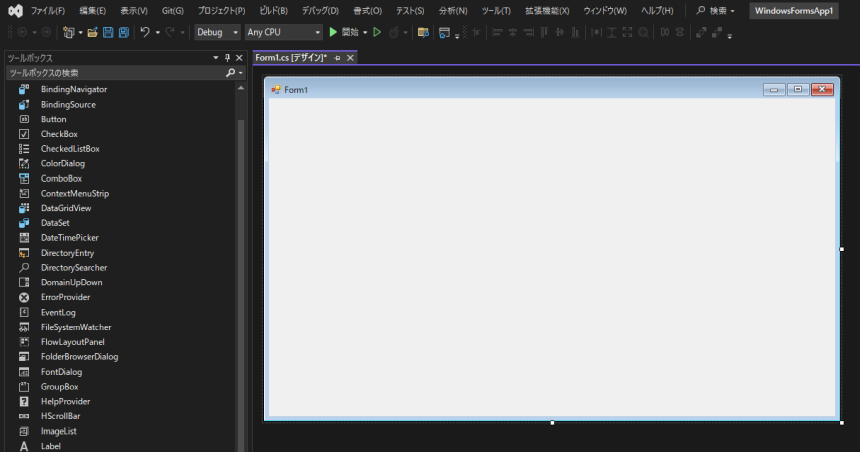Select ComboBox control in toolbox
This screenshot has height=452, width=860.
coord(61,178)
